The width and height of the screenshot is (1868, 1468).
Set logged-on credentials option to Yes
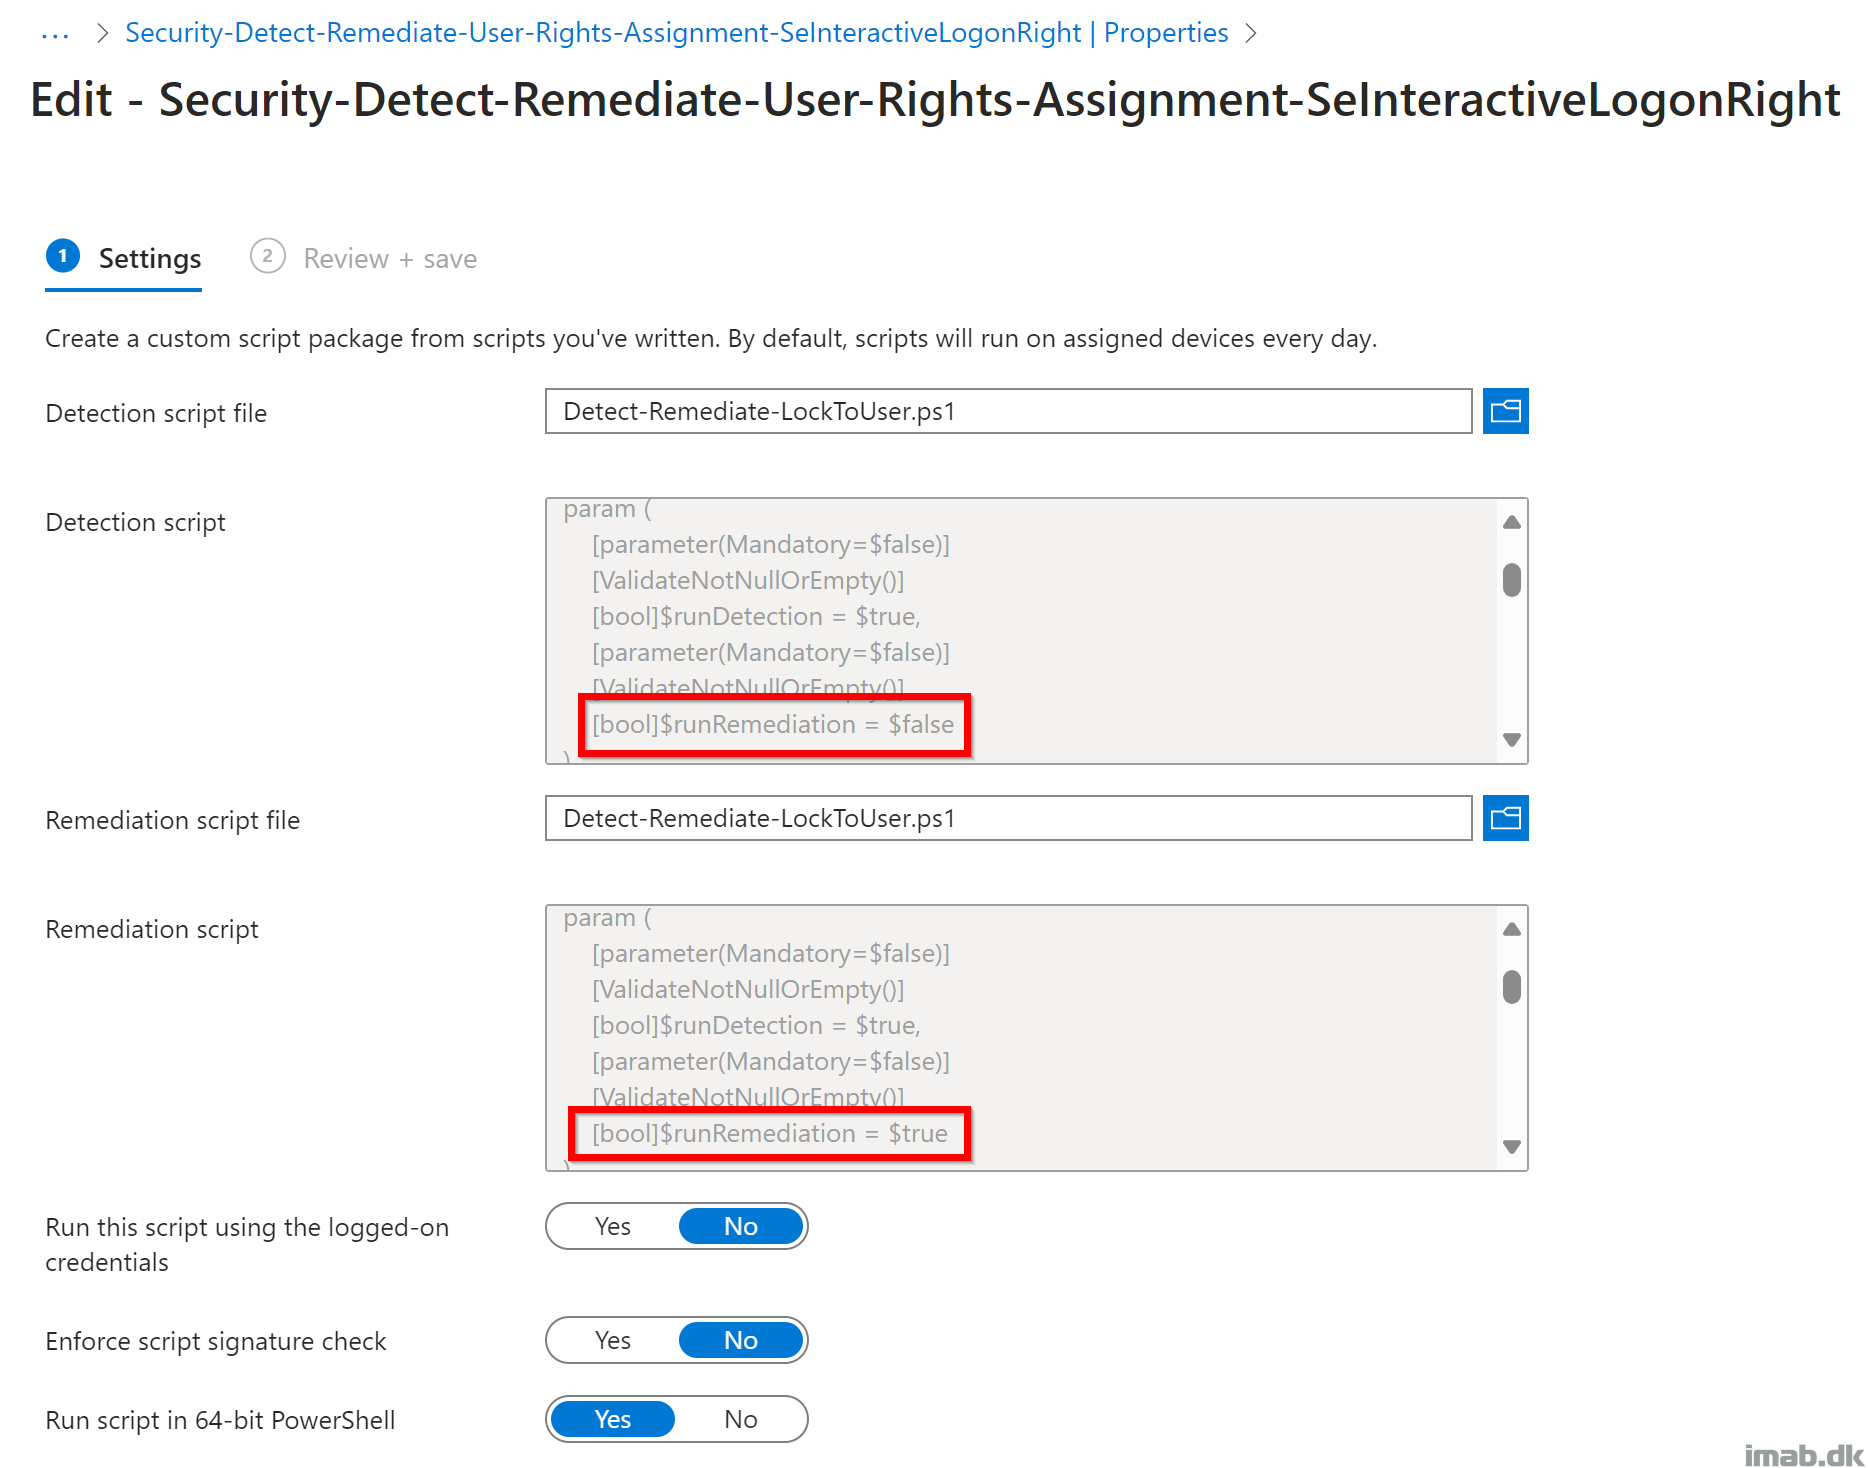click(x=613, y=1227)
